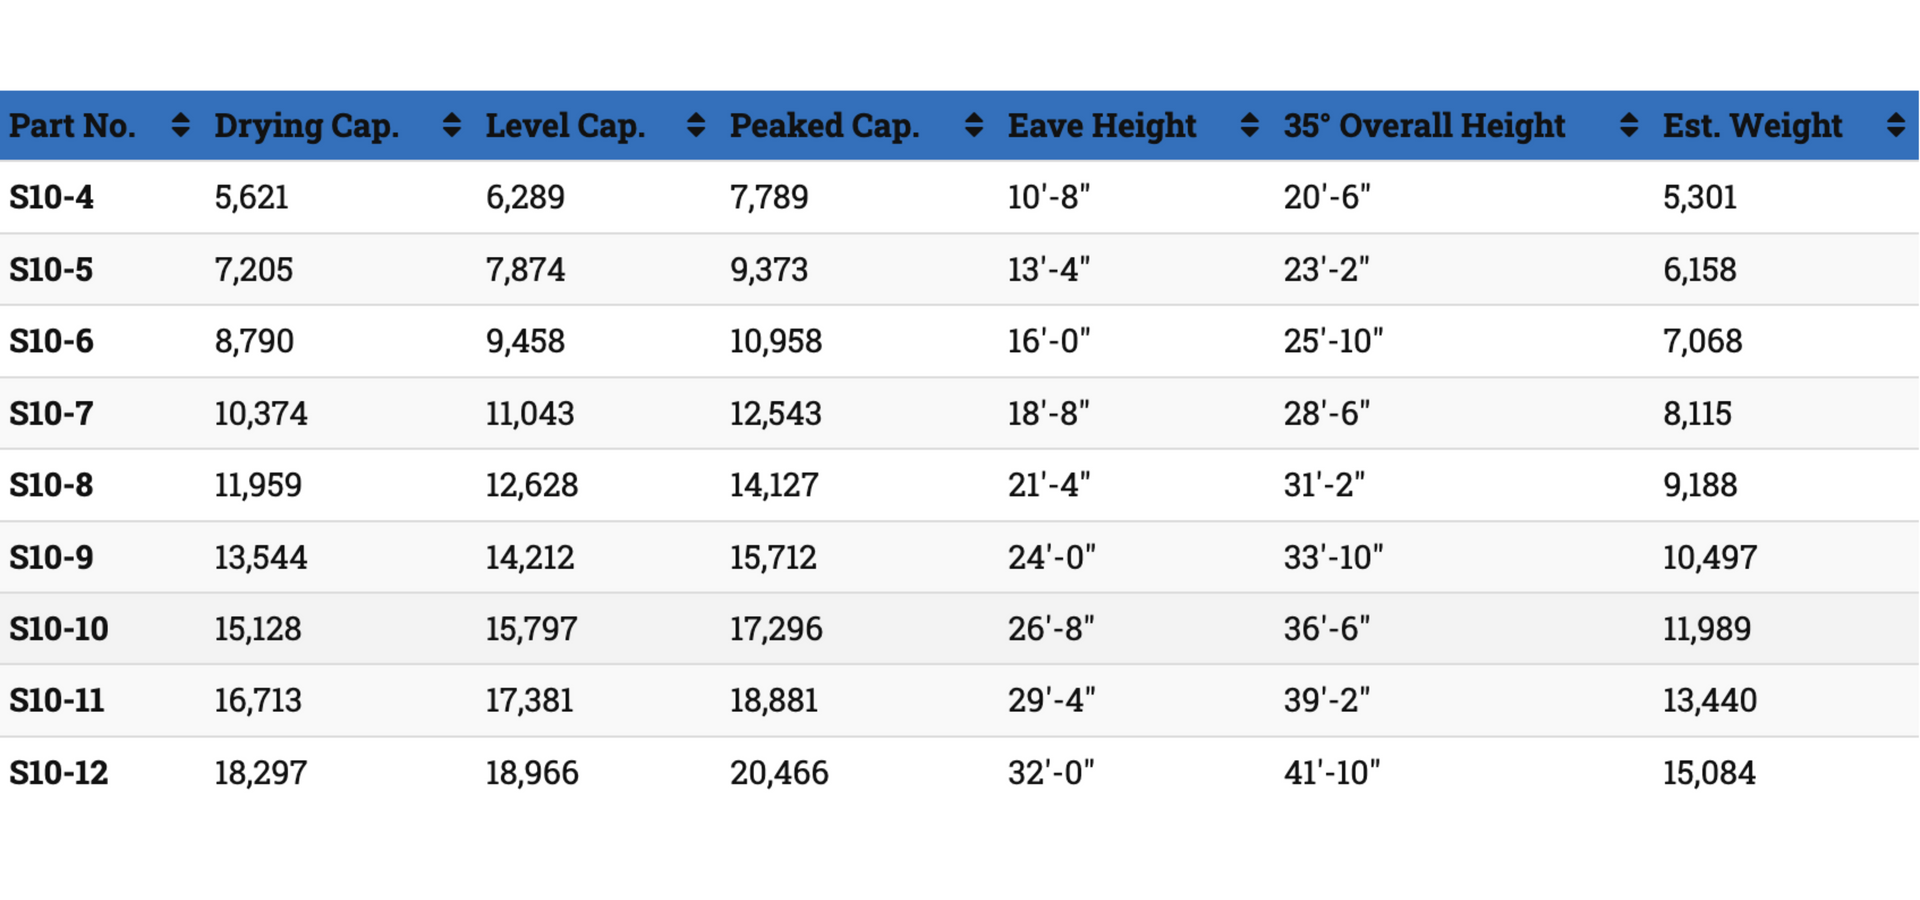The width and height of the screenshot is (1920, 900).
Task: Click Drying Cap. sort arrows icon
Action: [451, 125]
